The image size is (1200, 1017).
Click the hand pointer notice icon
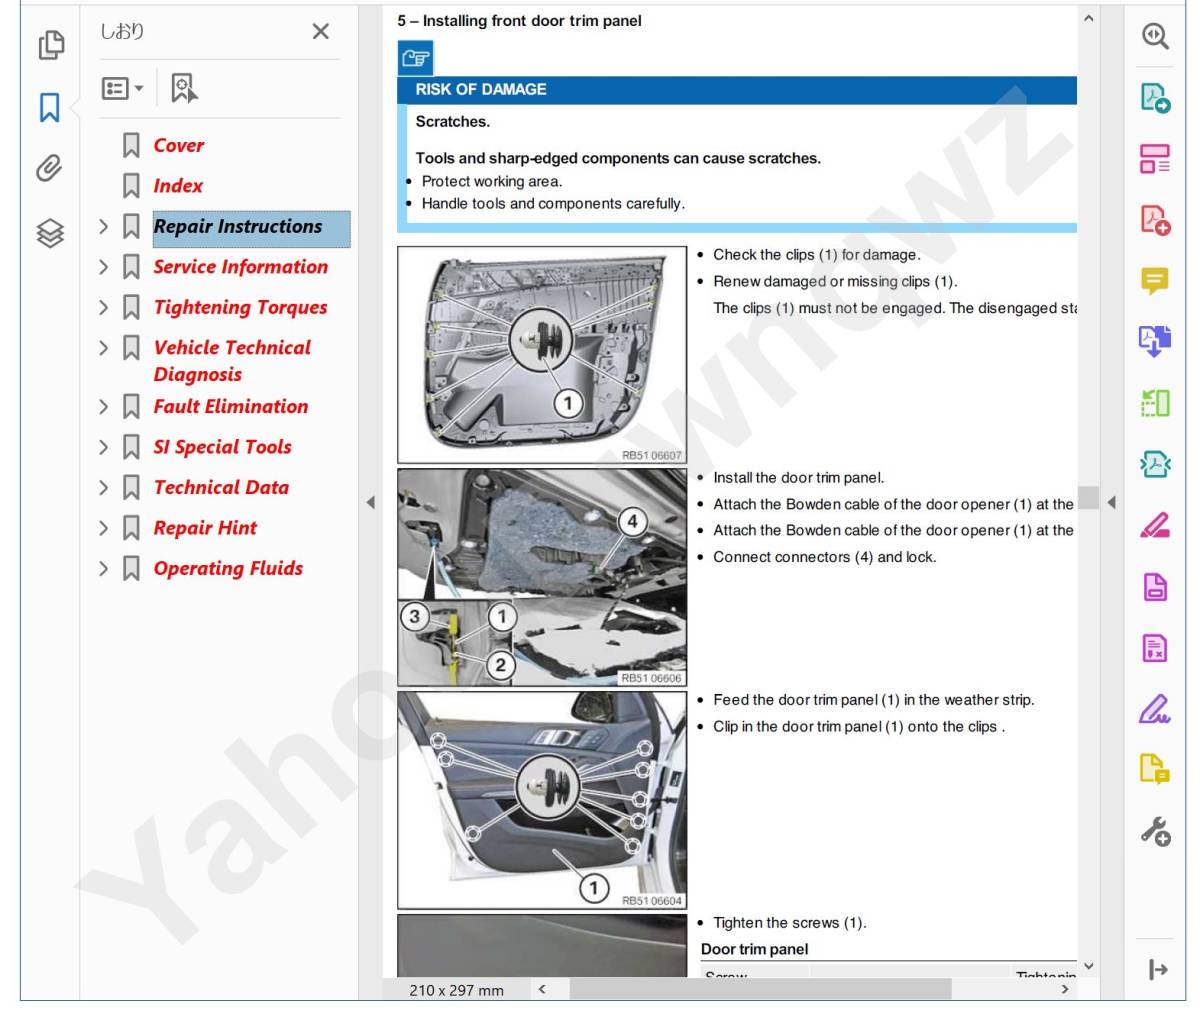pos(415,59)
